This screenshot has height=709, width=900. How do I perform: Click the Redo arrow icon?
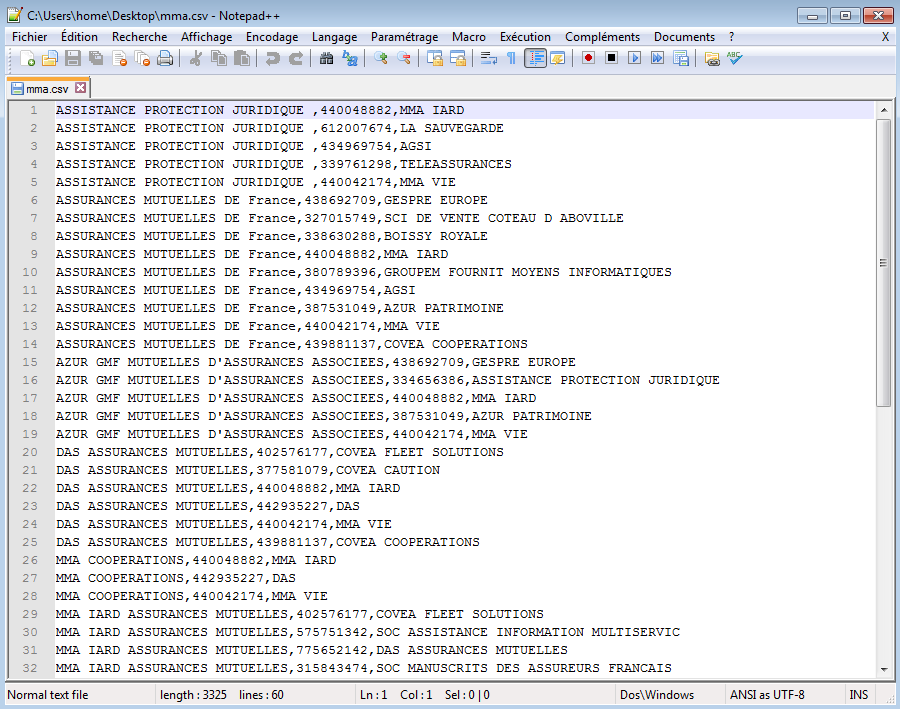[x=296, y=59]
